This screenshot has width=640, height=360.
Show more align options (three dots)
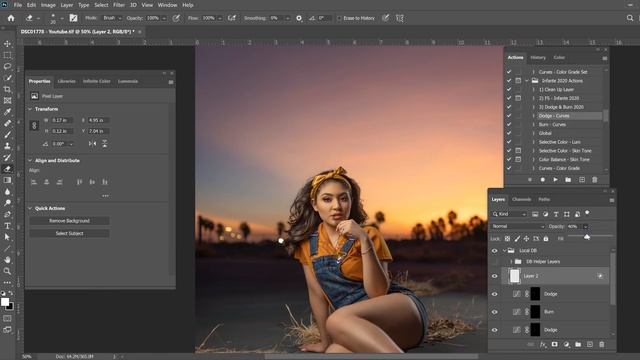tap(105, 196)
